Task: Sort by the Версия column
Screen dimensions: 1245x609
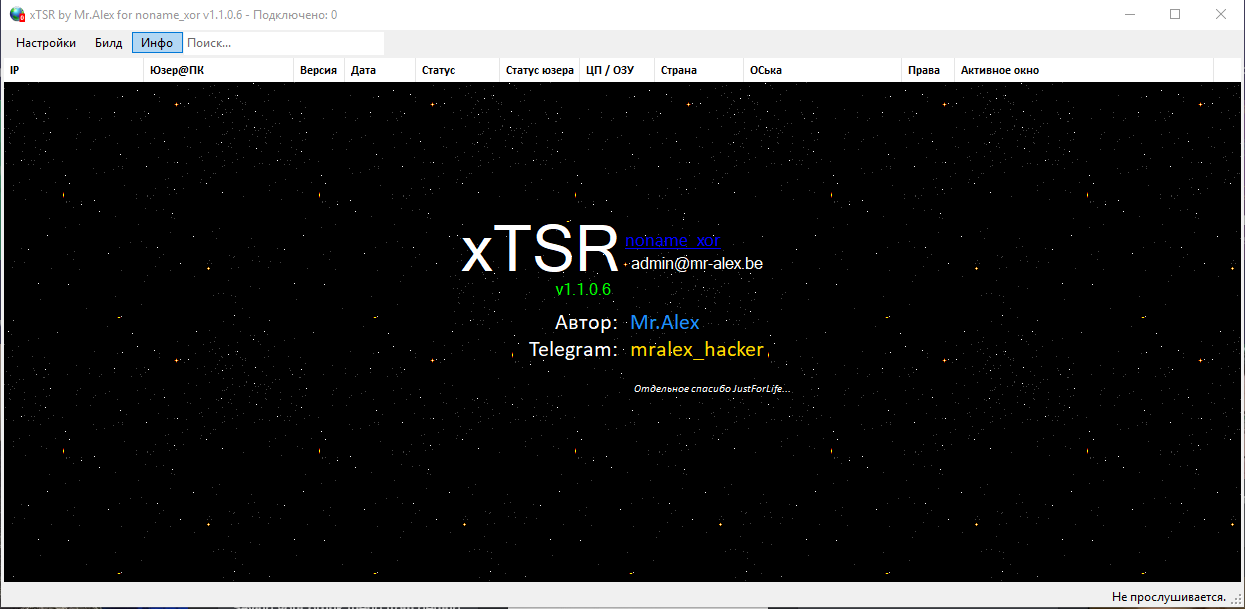Action: pos(318,70)
